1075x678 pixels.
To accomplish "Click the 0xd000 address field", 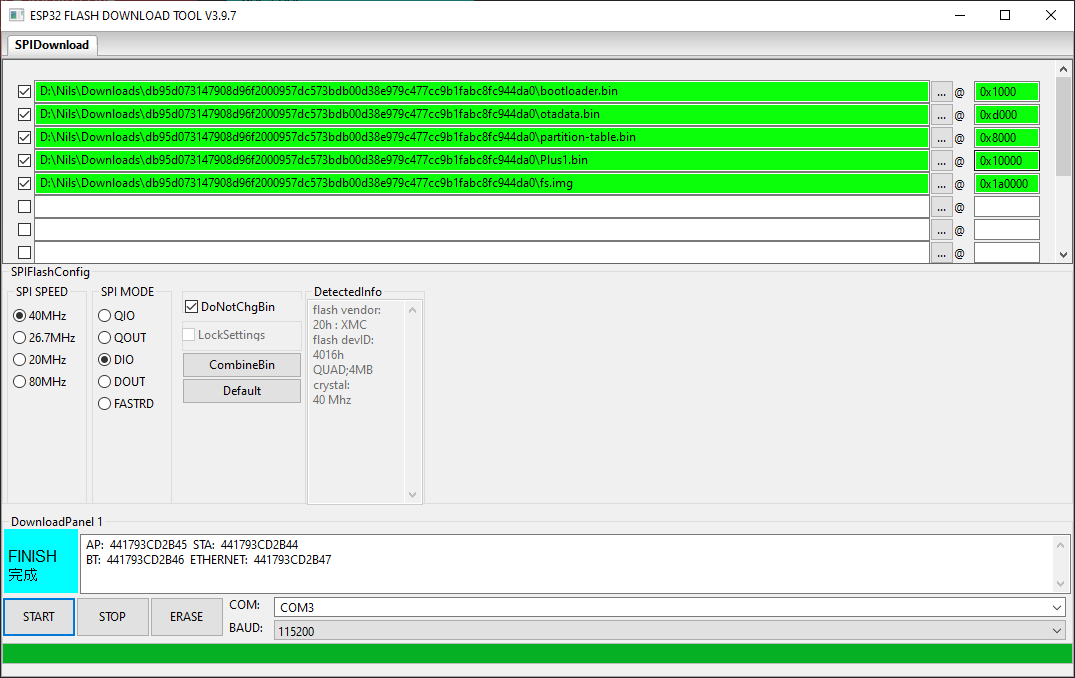I will click(1006, 114).
